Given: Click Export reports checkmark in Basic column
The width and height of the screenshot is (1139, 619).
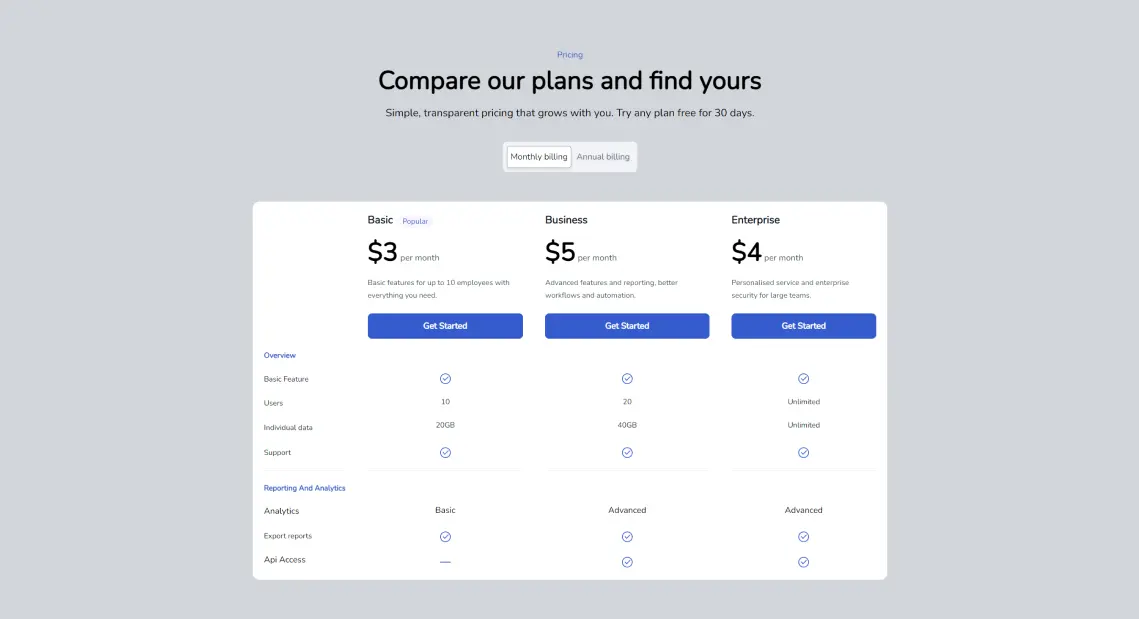Looking at the screenshot, I should pyautogui.click(x=445, y=536).
